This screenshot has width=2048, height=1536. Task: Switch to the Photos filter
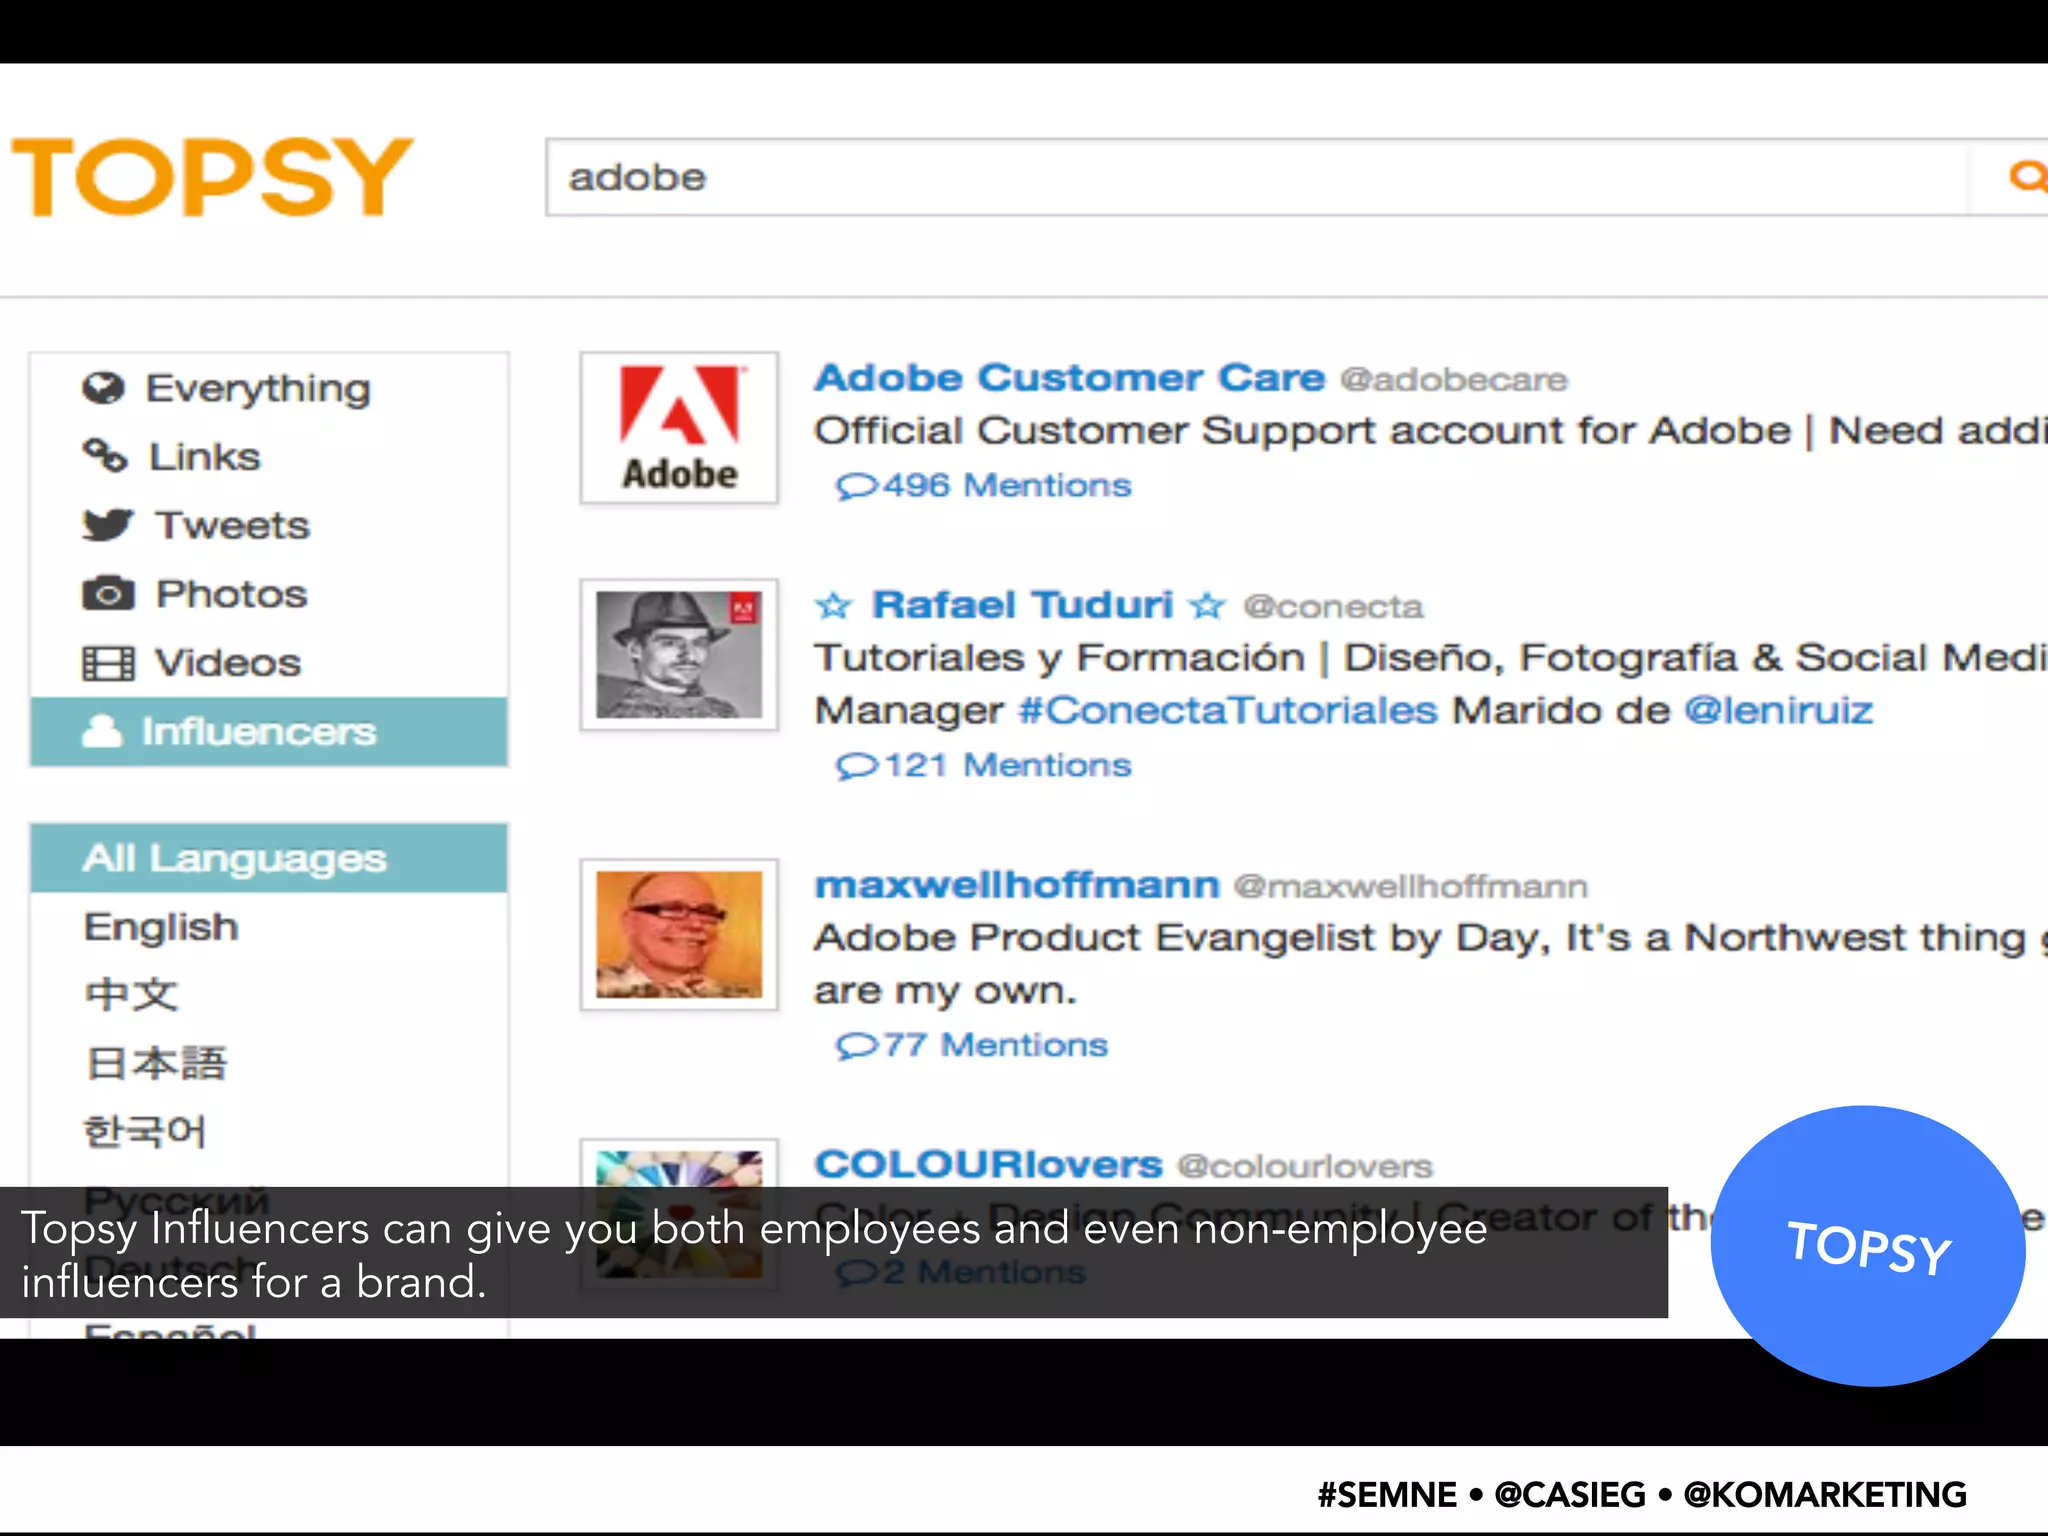pos(269,593)
